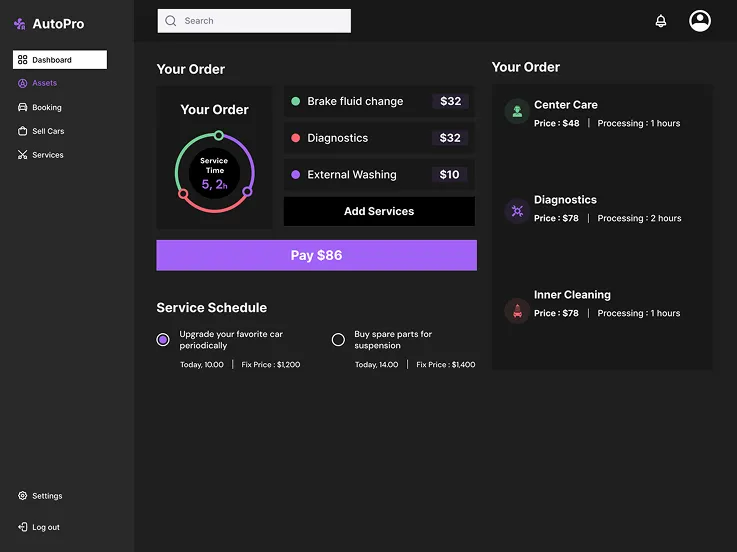Open the user profile avatar
Viewport: 737px width, 552px height.
[700, 21]
